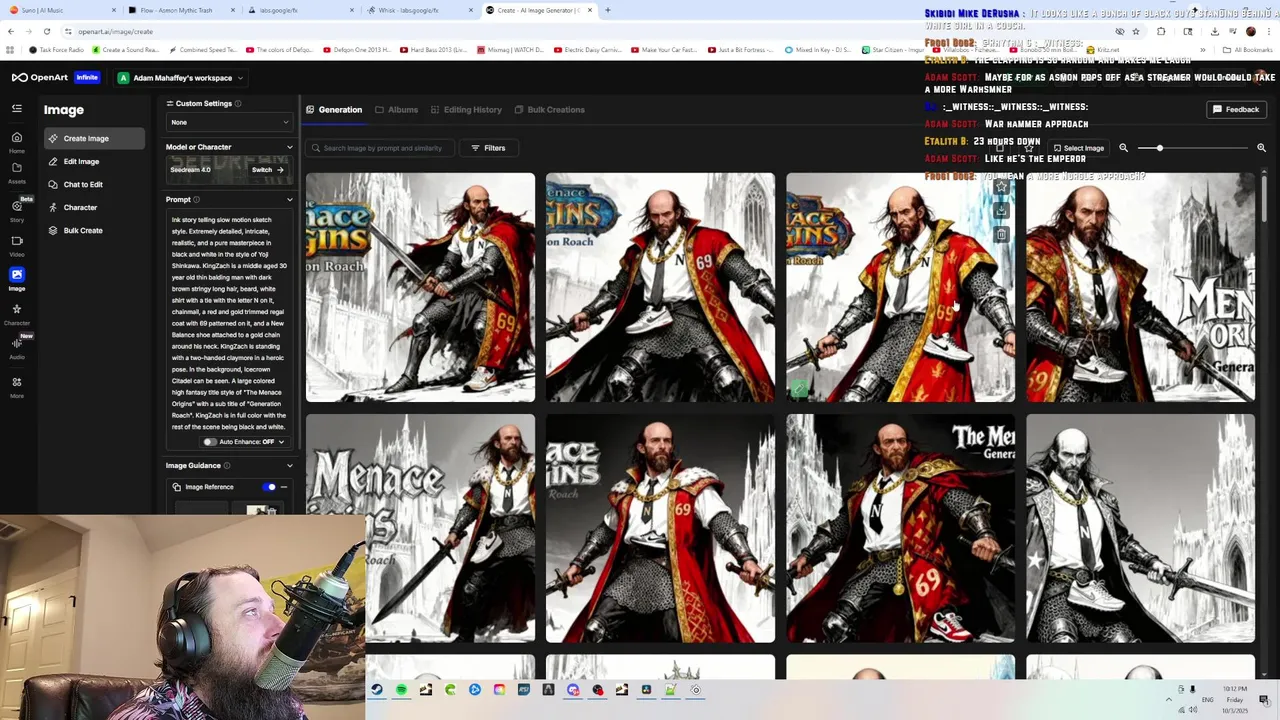
Task: Click the zoom out magnifier icon
Action: point(1123,148)
